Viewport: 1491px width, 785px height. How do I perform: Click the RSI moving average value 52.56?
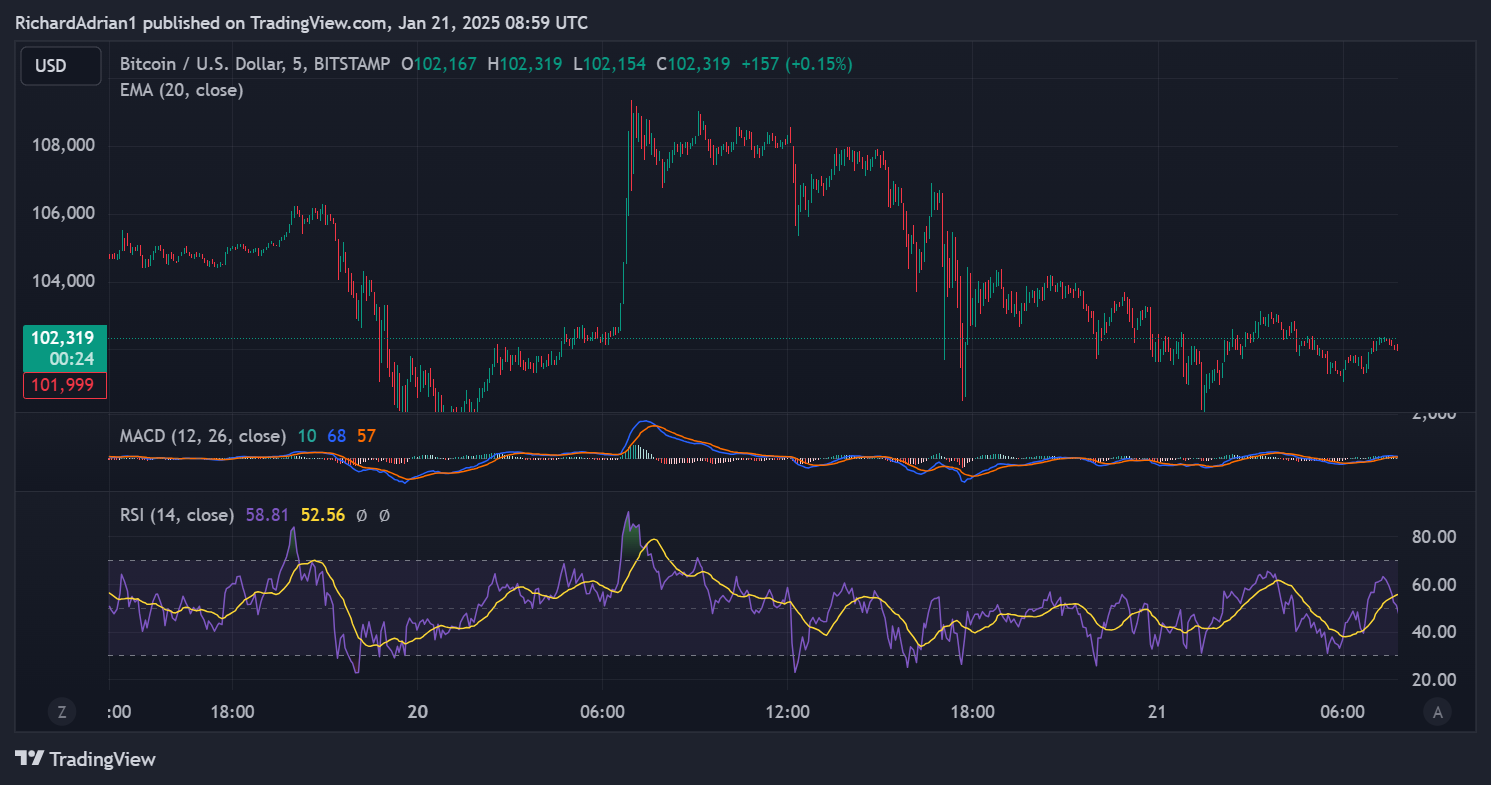click(x=323, y=515)
